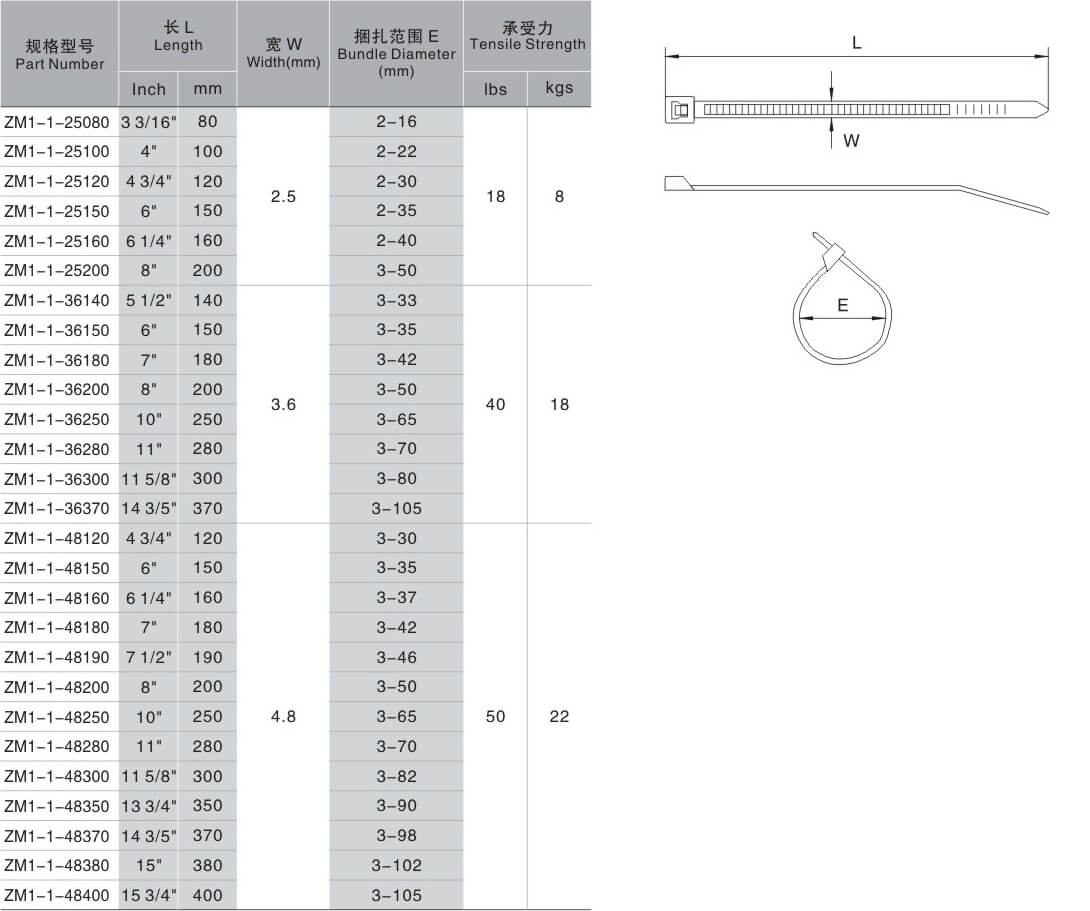Click the 3 3/16" inch length cell

[148, 122]
